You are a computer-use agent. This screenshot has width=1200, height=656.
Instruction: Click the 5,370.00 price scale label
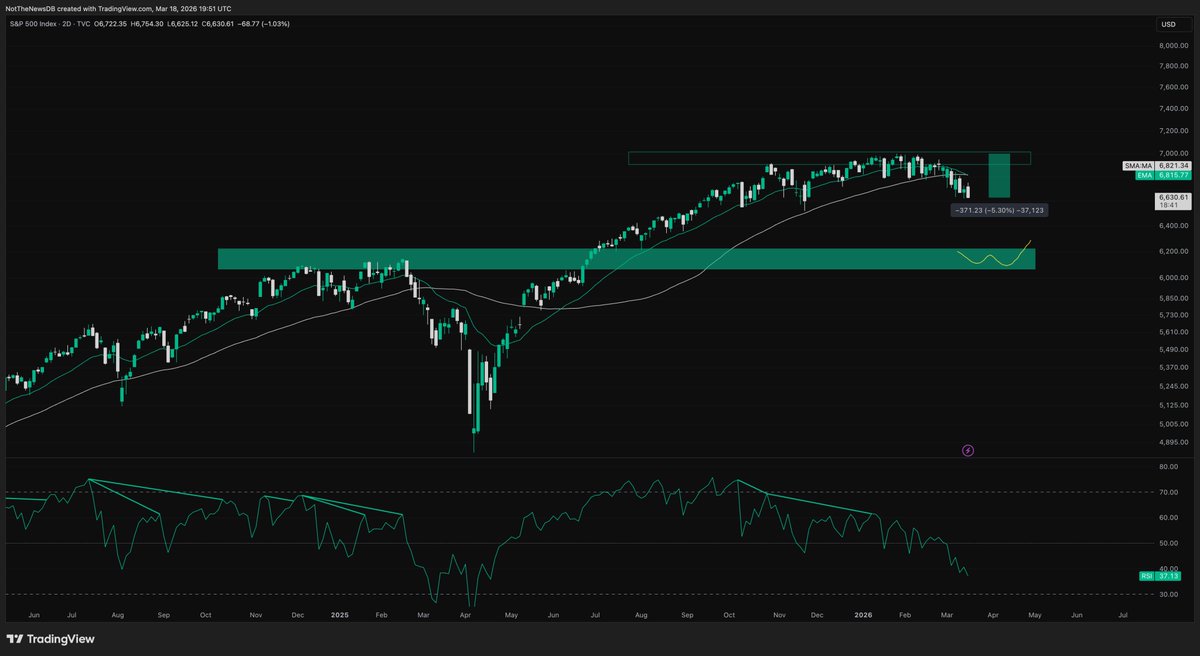pyautogui.click(x=1175, y=368)
